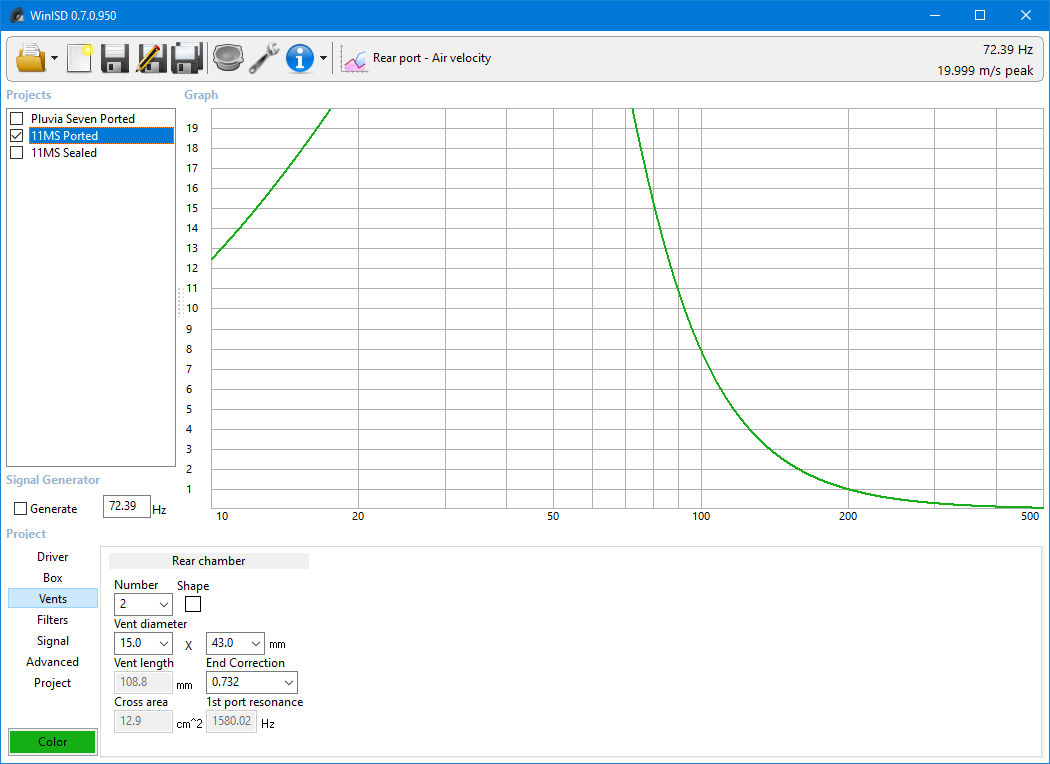Expand the info icon dropdown arrow
This screenshot has width=1050, height=764.
[323, 58]
